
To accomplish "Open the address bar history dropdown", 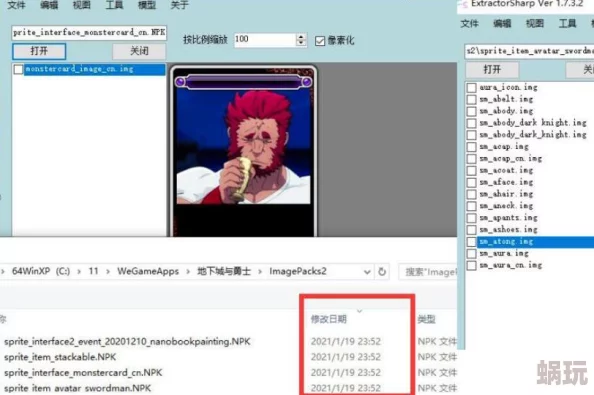I will click(x=367, y=272).
